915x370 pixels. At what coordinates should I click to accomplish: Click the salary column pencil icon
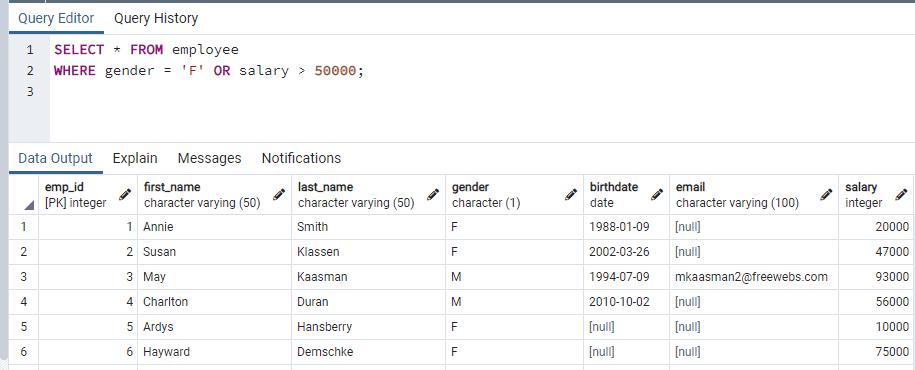[x=902, y=194]
